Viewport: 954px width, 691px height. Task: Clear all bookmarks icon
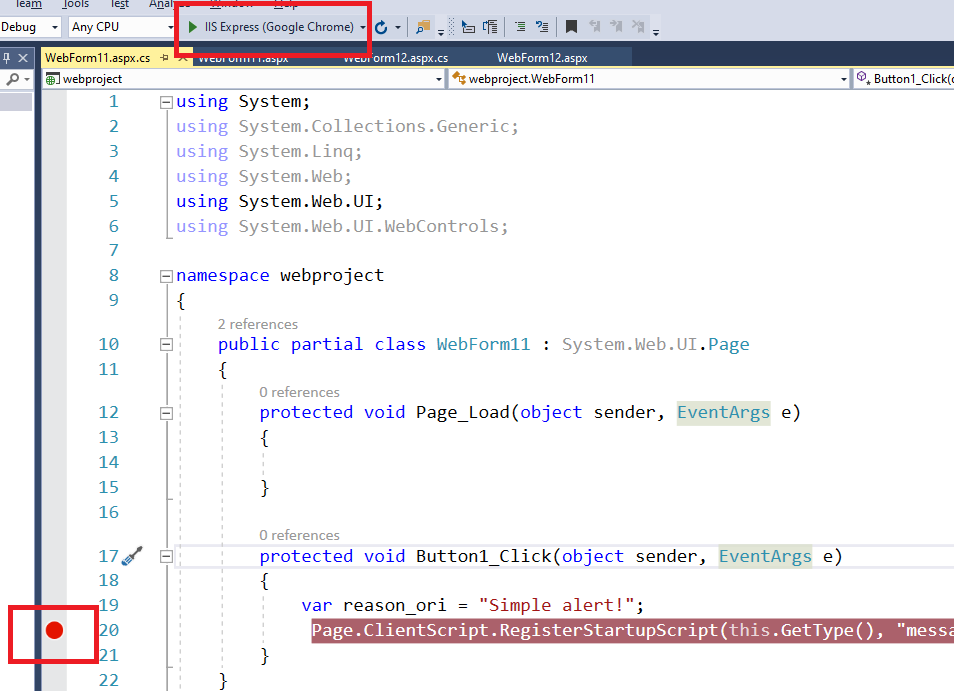(638, 26)
